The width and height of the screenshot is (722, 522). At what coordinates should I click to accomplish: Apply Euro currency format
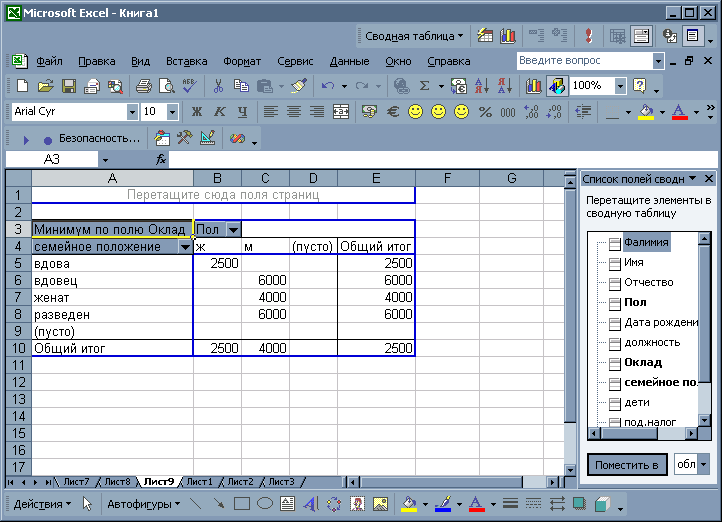tap(393, 111)
